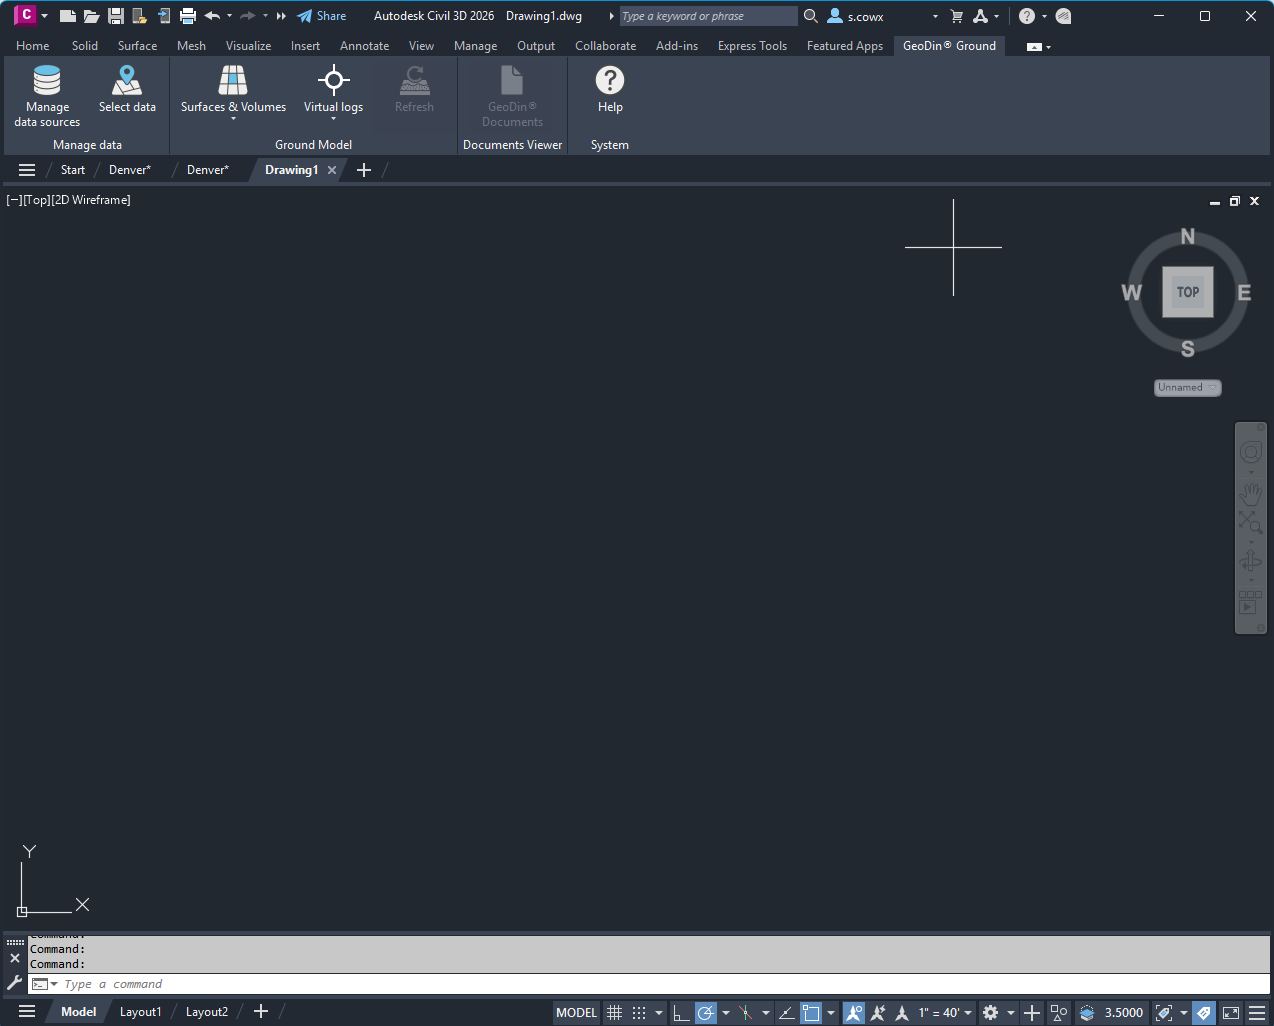This screenshot has height=1026, width=1274.
Task: Click the Share button
Action: pos(322,16)
